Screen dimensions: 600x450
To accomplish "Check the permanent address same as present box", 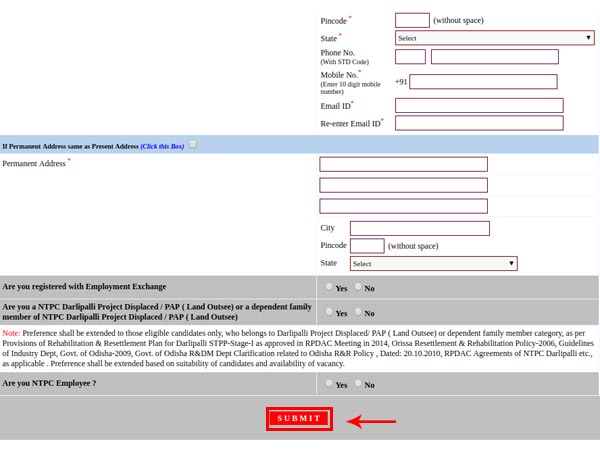I will click(x=193, y=144).
